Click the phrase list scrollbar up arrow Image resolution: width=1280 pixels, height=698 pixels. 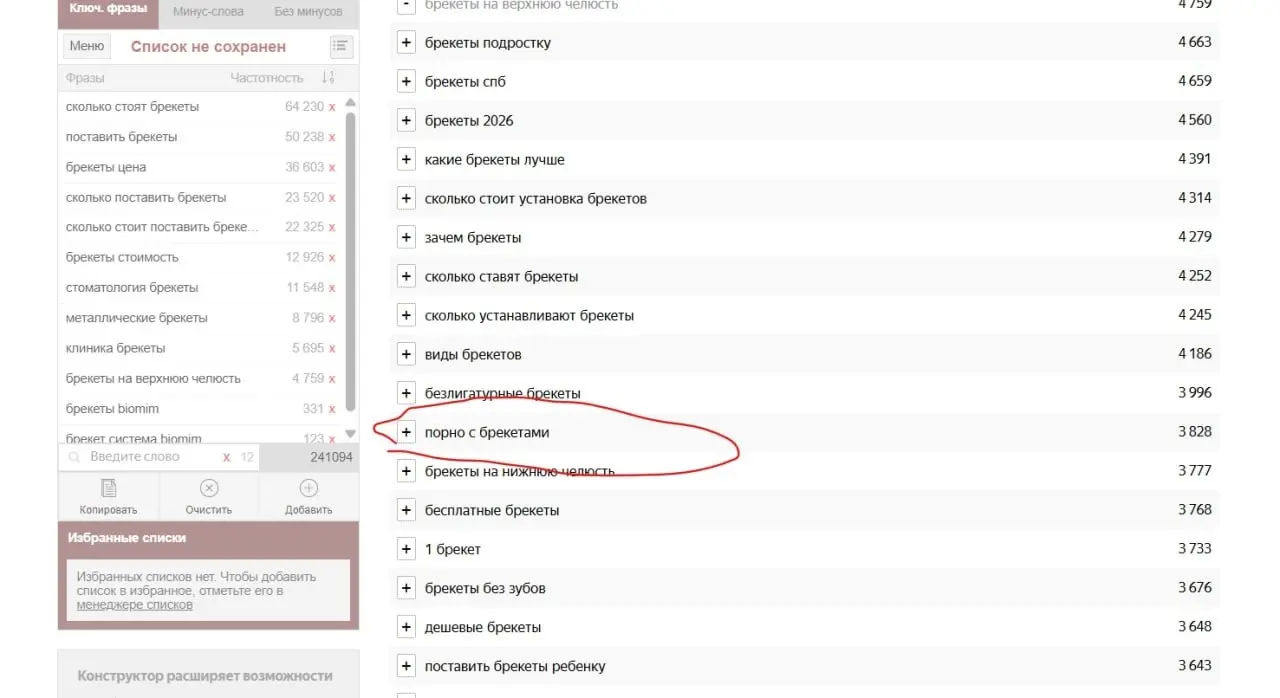pyautogui.click(x=350, y=102)
